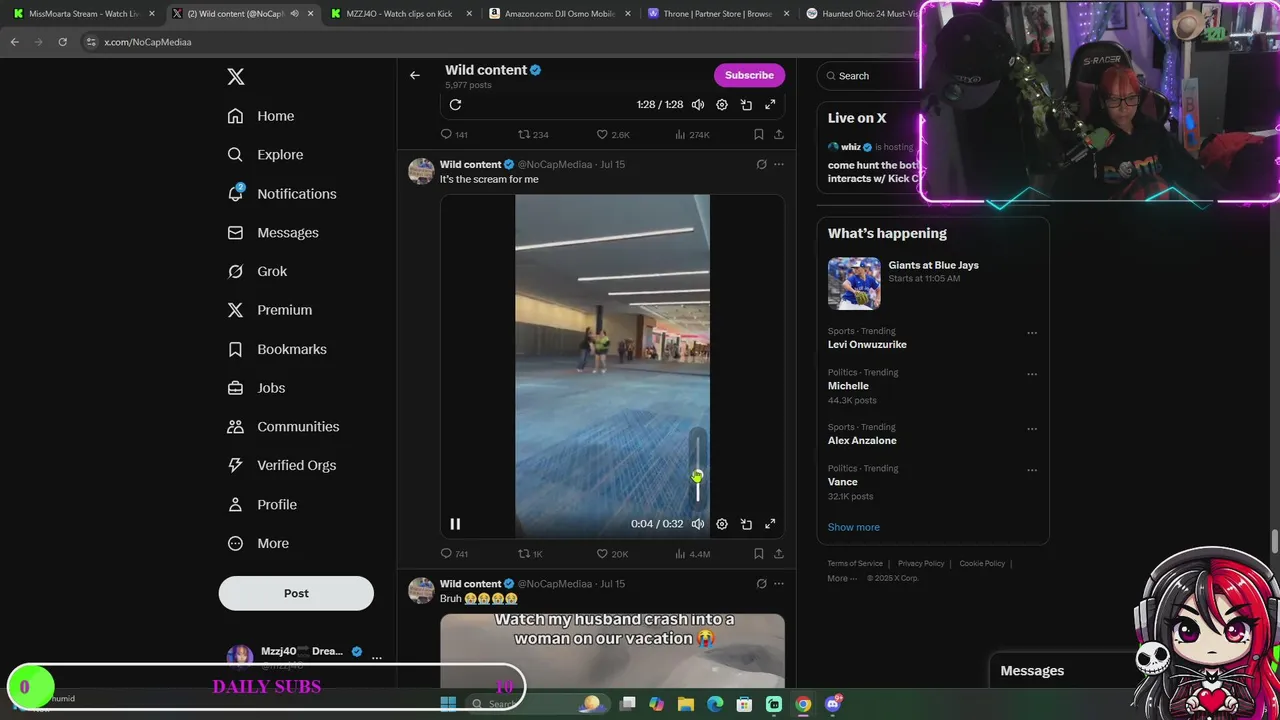Screen dimensions: 1280x720
Task: Click the X logo in sidebar
Action: [236, 77]
